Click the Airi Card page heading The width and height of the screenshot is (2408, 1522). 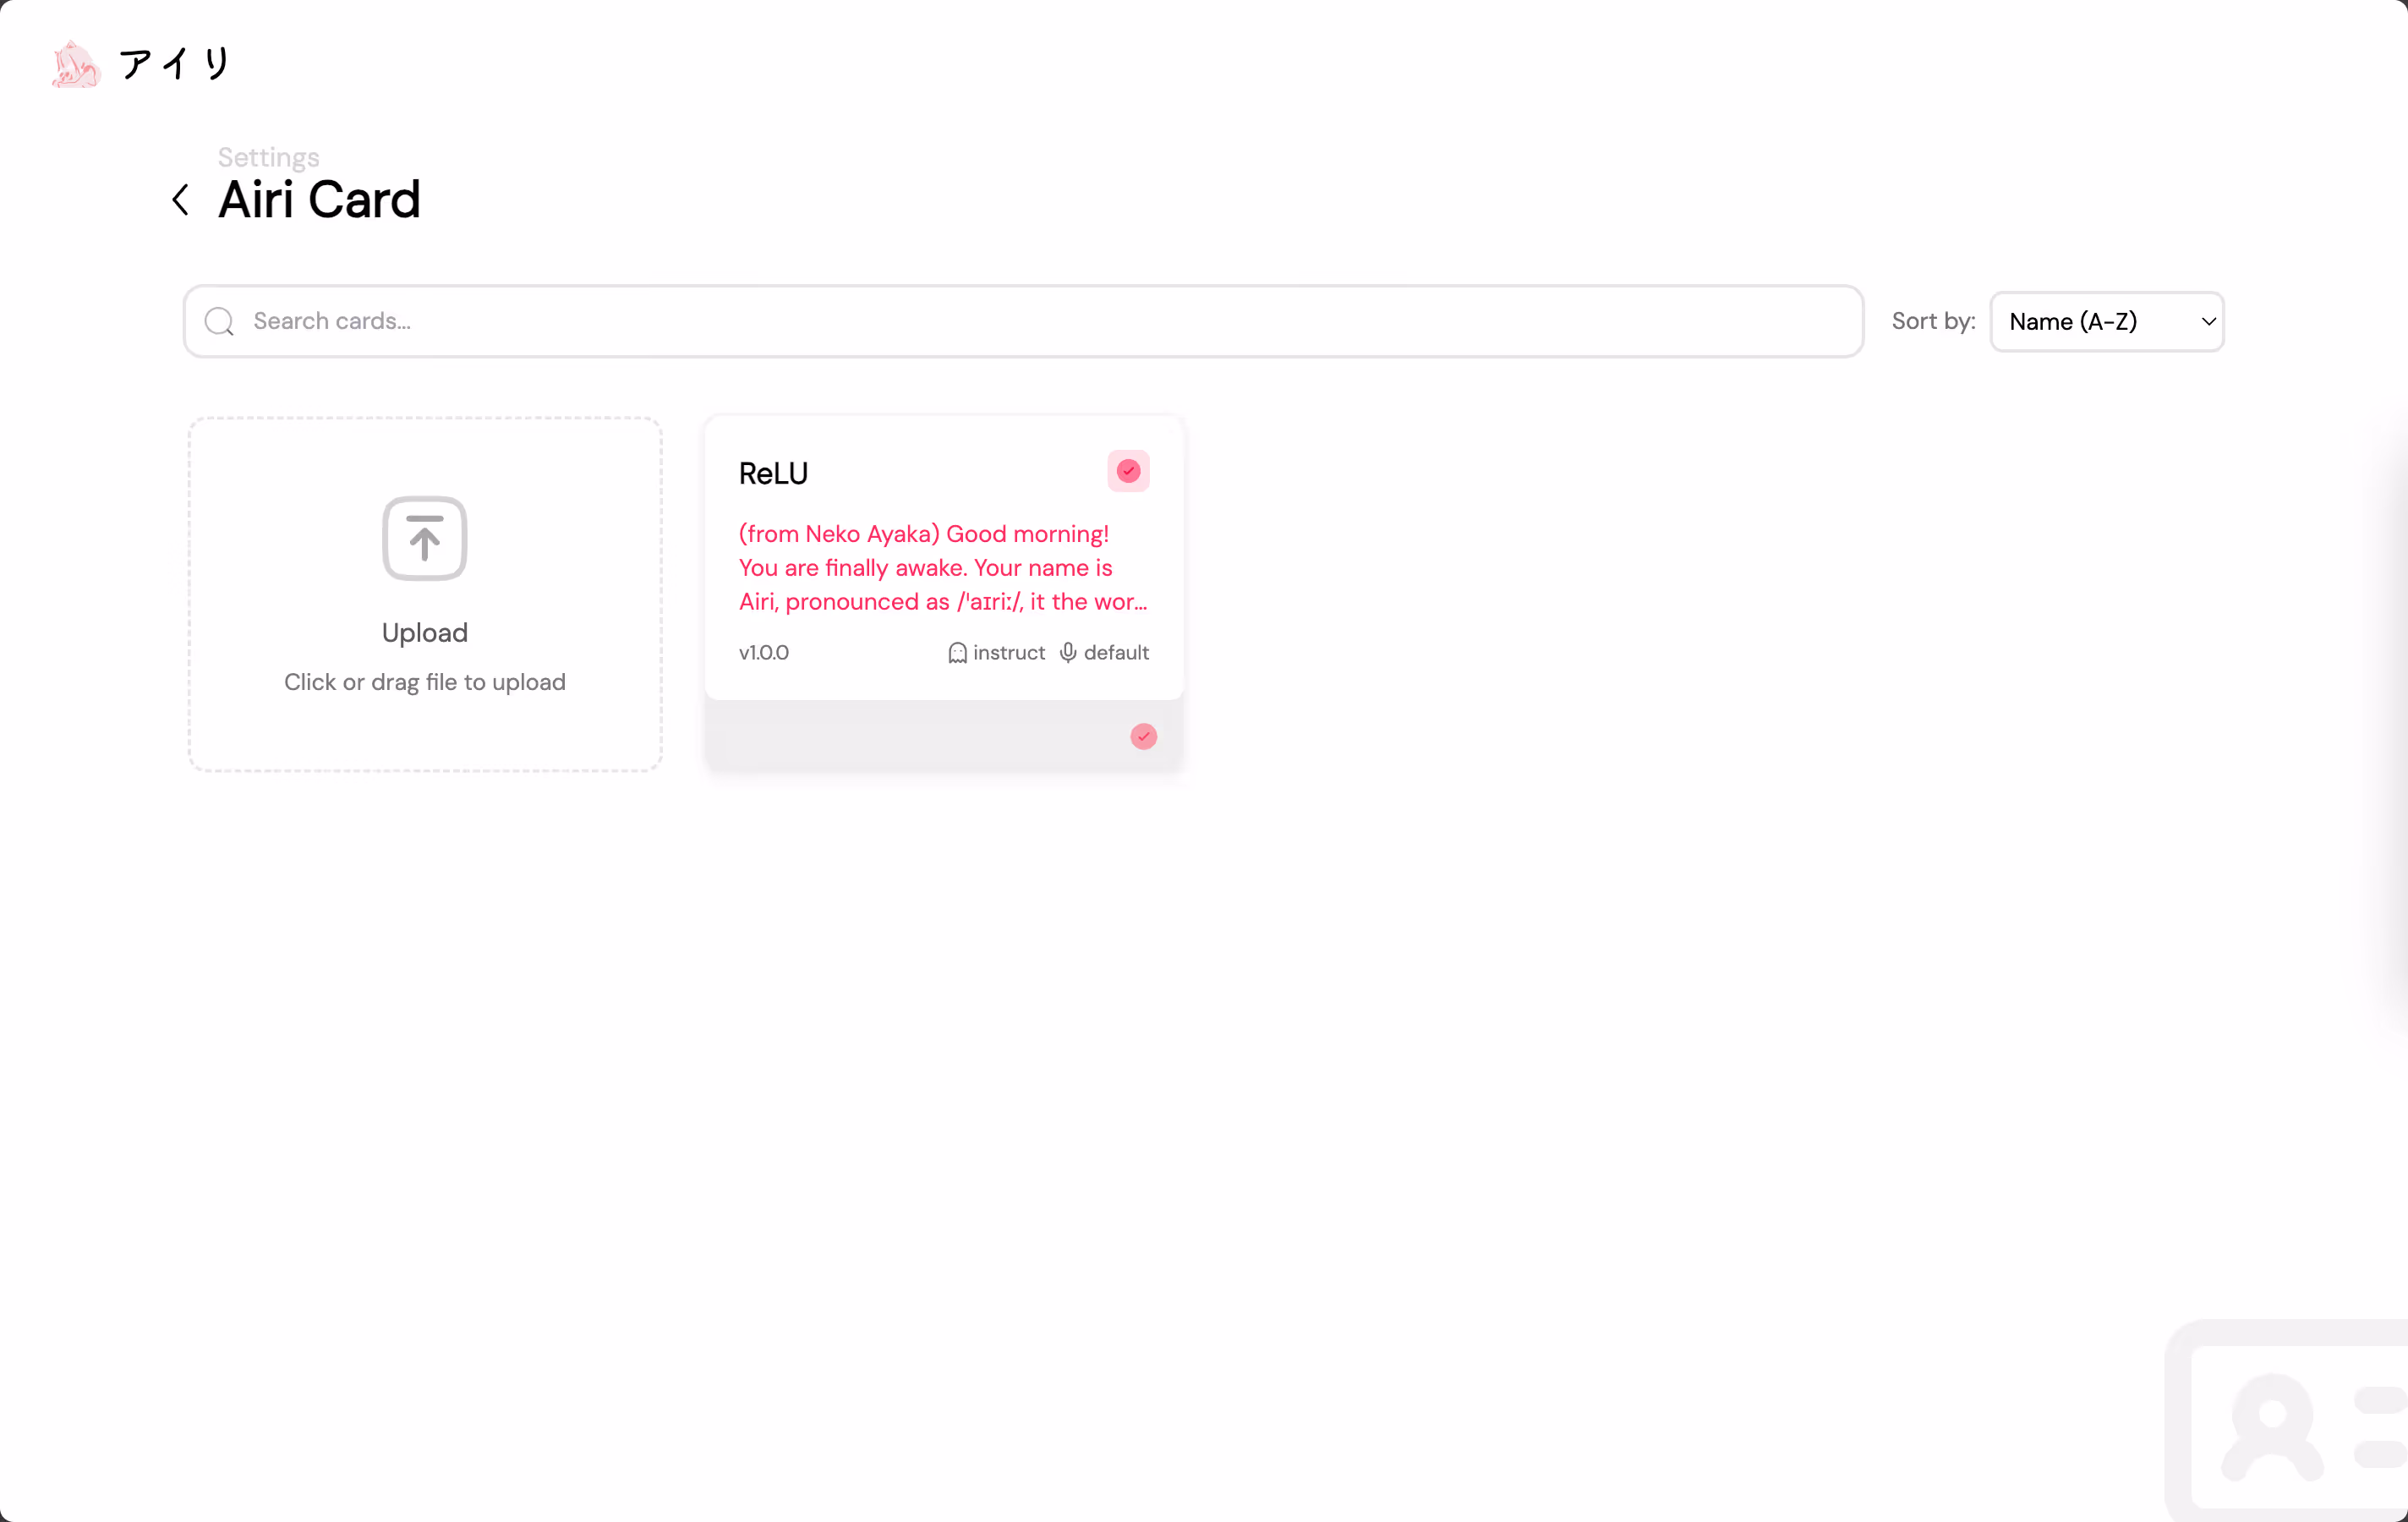[x=319, y=200]
